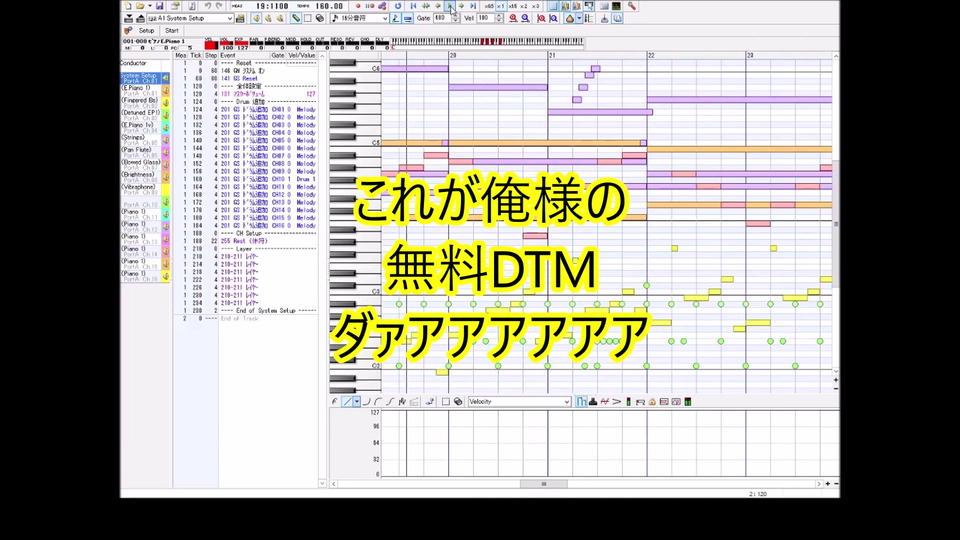
Task: Set playback speed to x3
Action: (535, 6)
